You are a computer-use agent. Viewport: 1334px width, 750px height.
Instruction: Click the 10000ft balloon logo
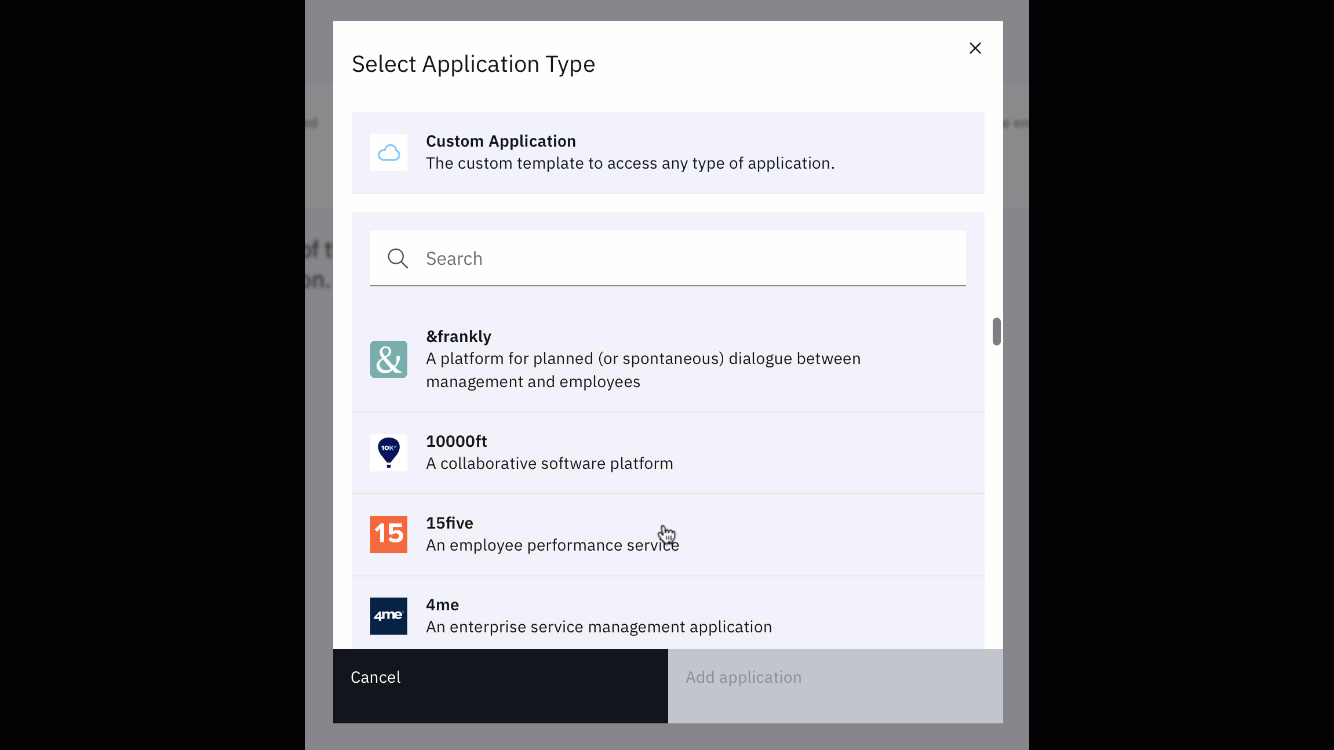point(389,453)
